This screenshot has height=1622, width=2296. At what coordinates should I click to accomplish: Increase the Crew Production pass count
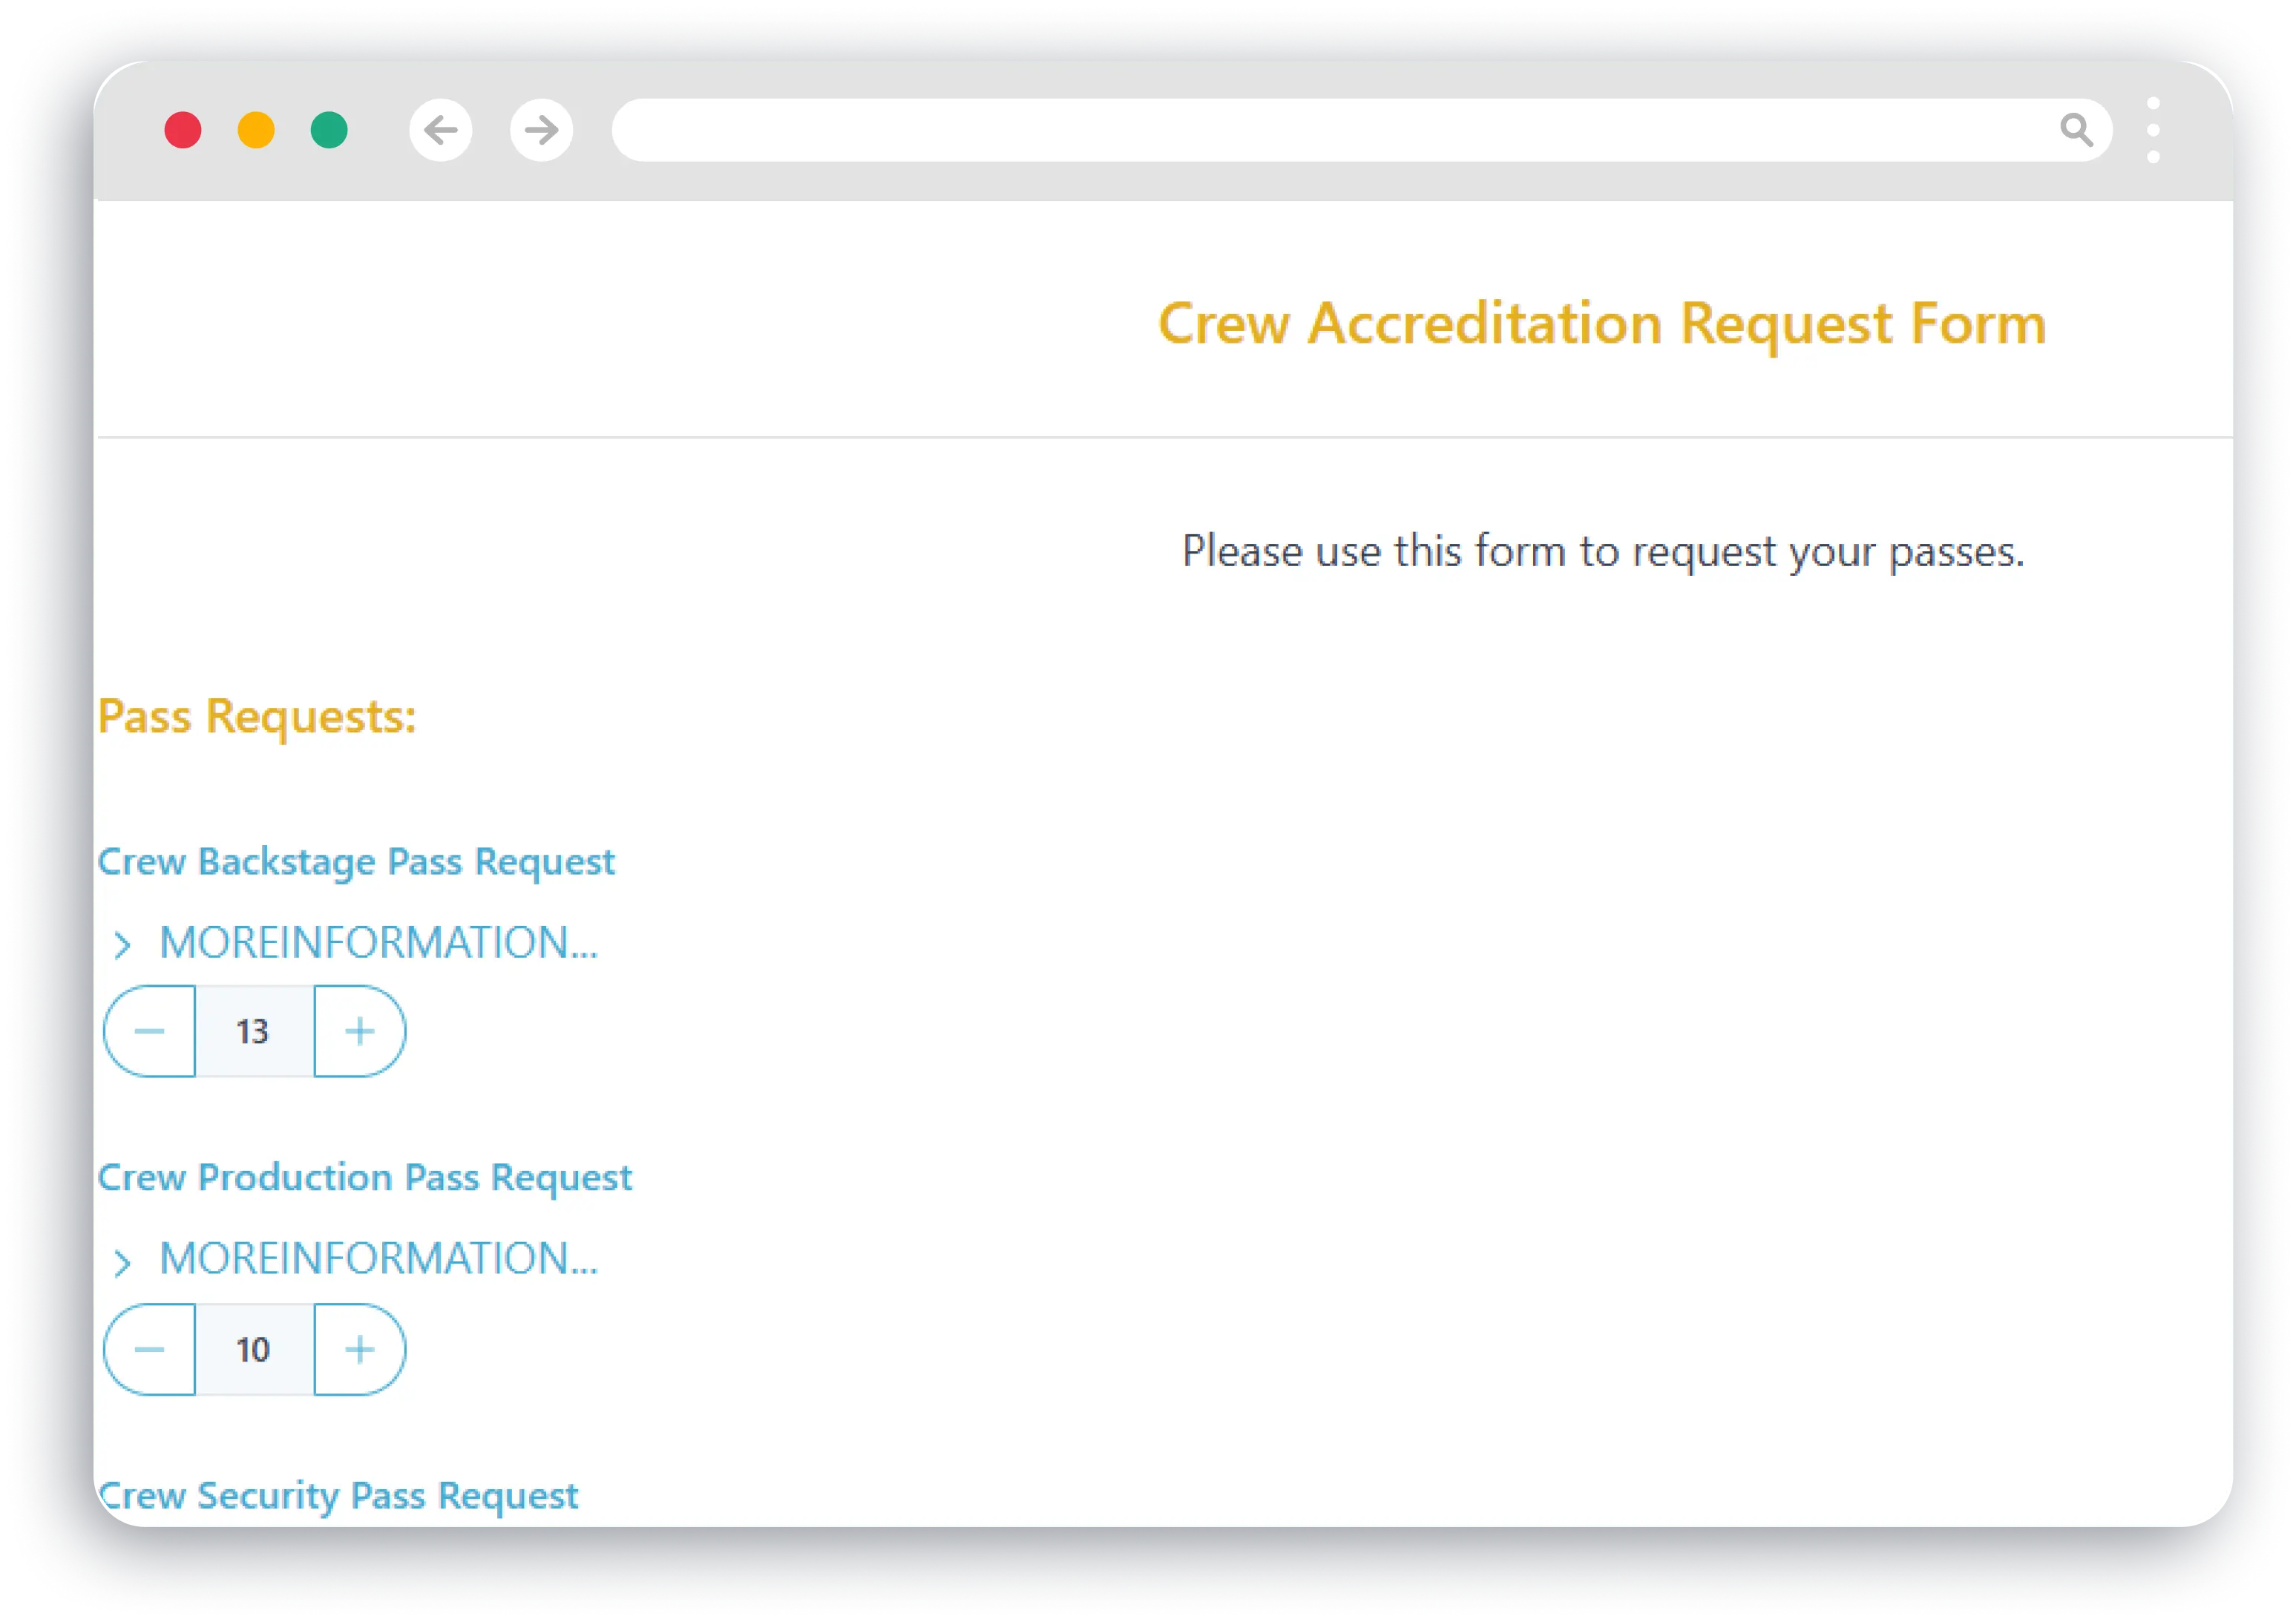(x=359, y=1349)
